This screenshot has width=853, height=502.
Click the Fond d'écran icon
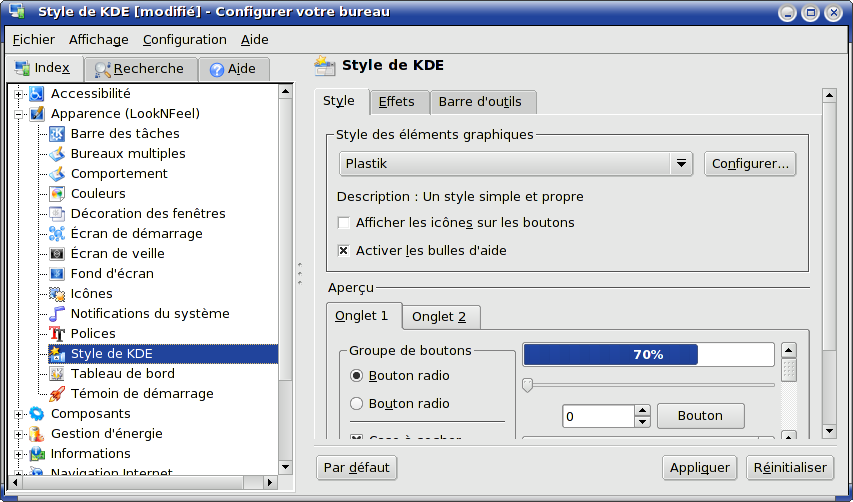coord(57,274)
